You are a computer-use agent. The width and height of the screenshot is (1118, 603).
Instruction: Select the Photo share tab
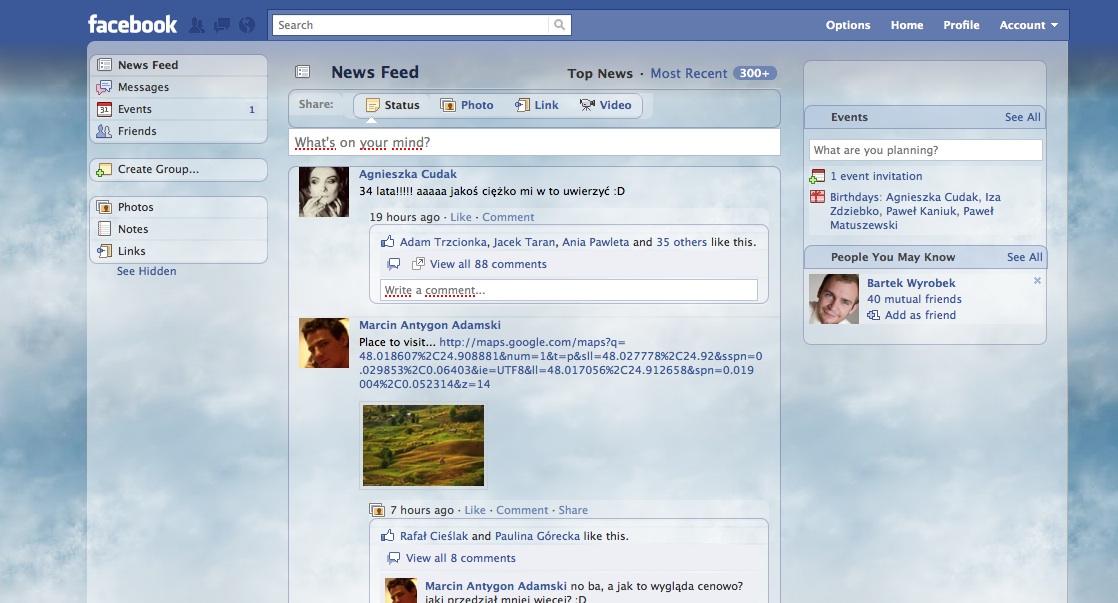click(467, 105)
